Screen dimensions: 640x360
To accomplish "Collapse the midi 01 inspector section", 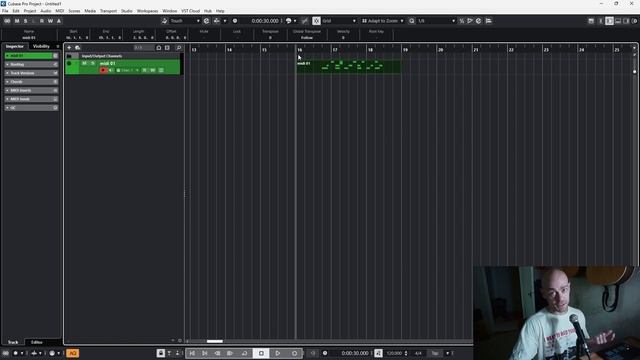I will coord(31,56).
